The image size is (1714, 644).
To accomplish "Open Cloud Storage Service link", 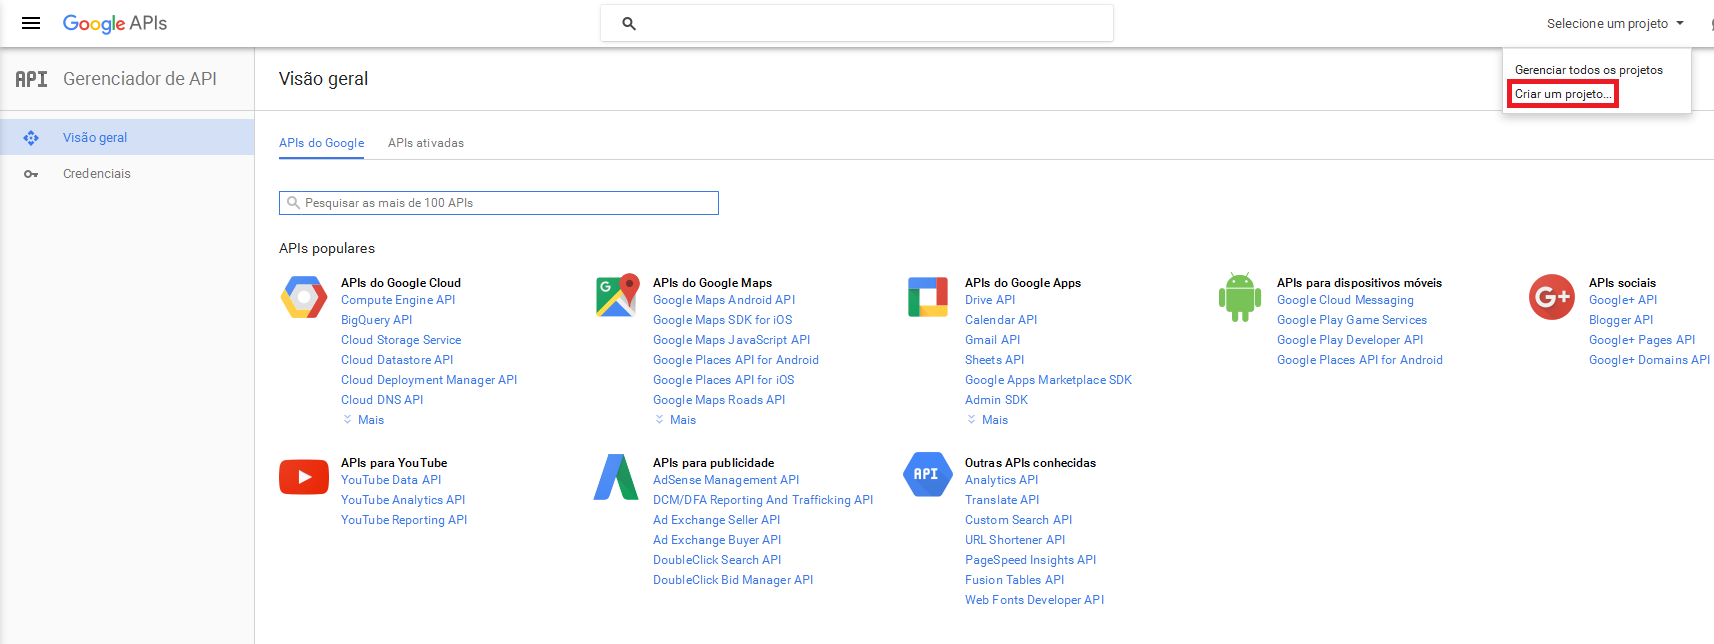I will (x=401, y=340).
